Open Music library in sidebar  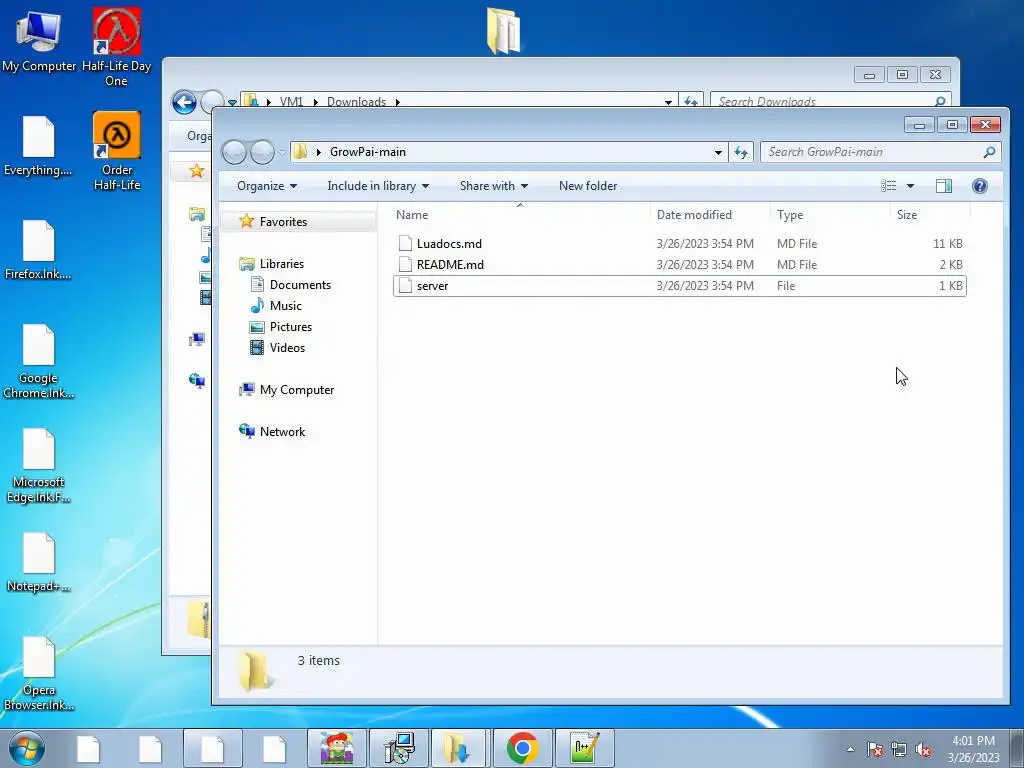click(285, 306)
